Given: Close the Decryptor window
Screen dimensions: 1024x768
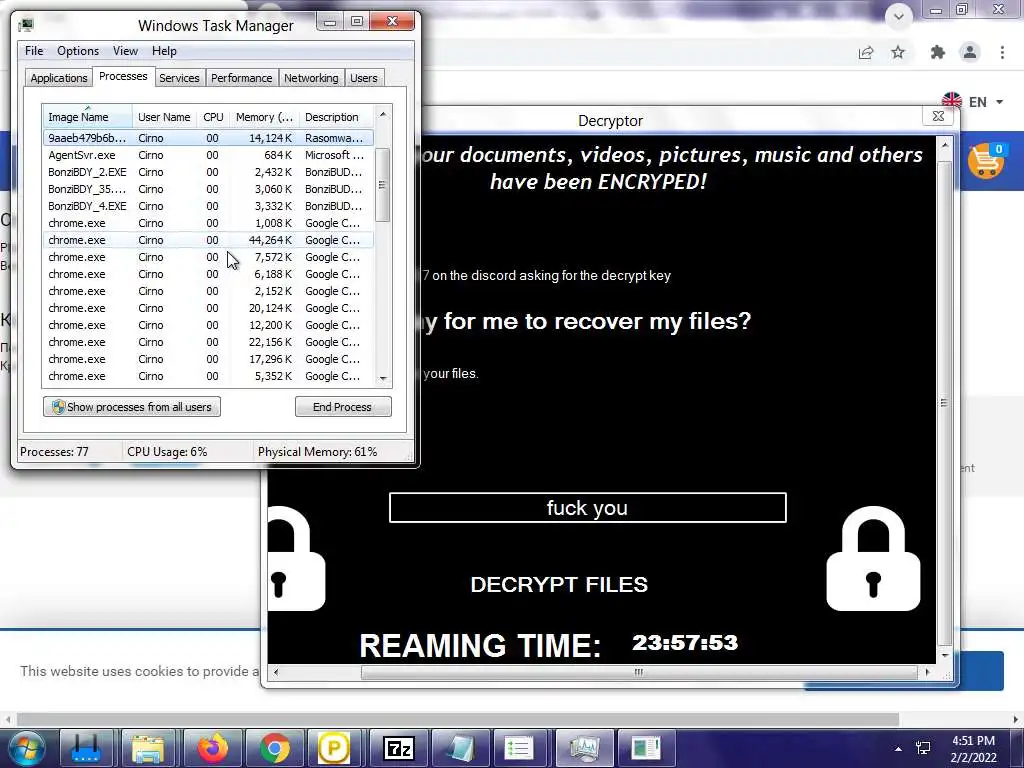Looking at the screenshot, I should click(x=938, y=116).
